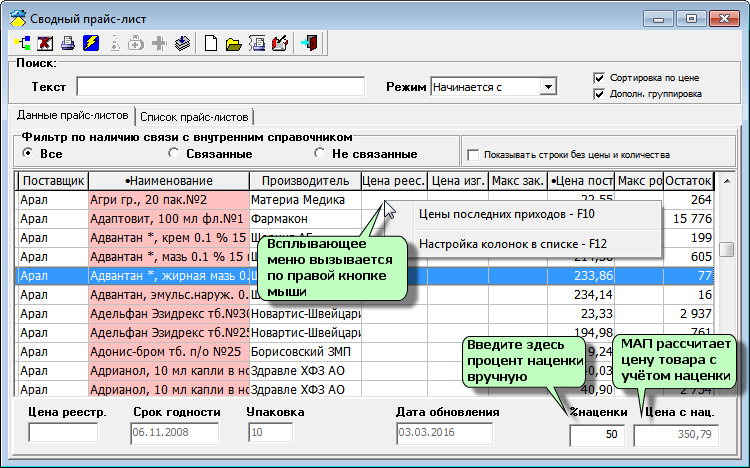This screenshot has width=750, height=468.
Task: Click the lightning bolt toolbar icon
Action: 90,43
